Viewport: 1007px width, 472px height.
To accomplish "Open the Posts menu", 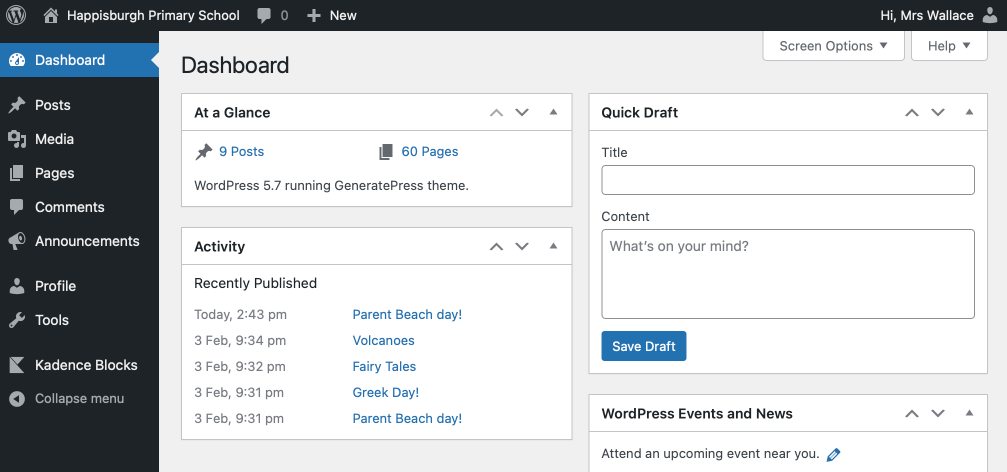I will click(x=52, y=105).
